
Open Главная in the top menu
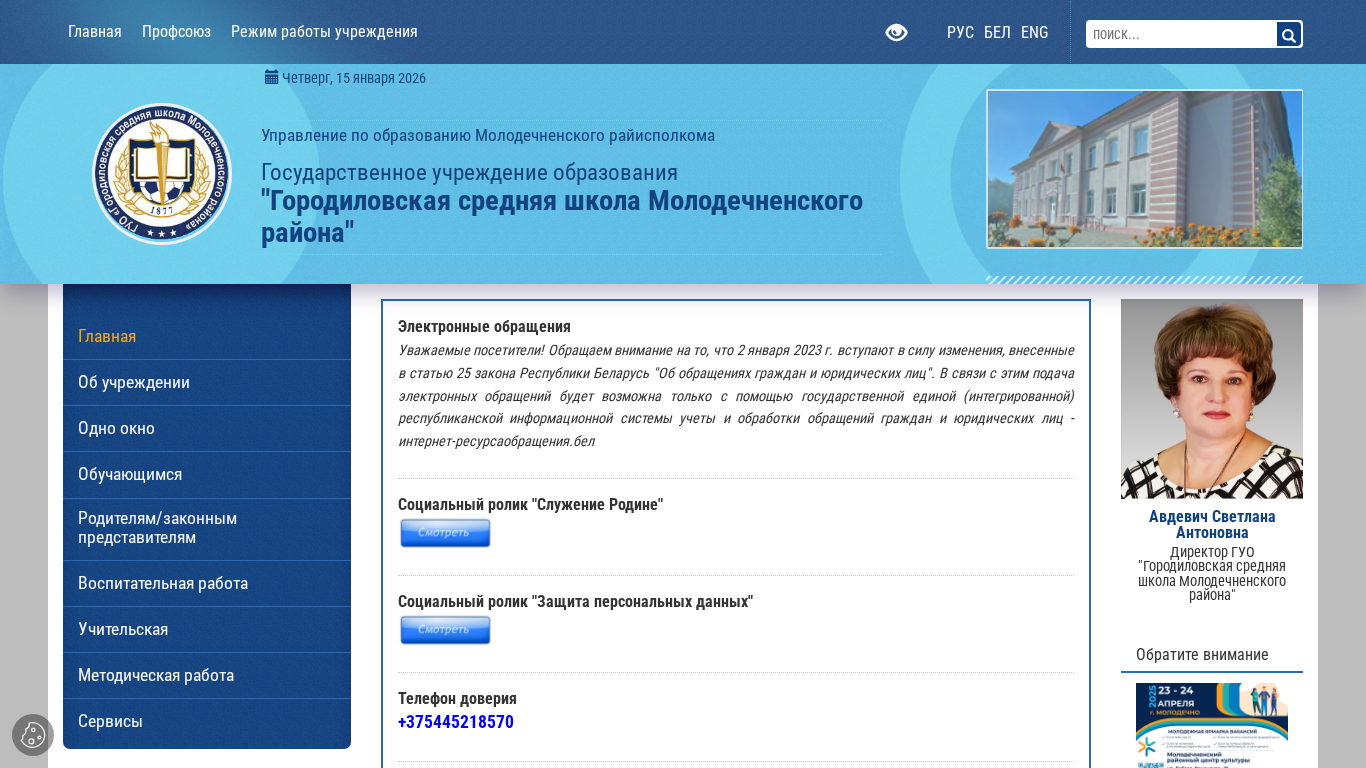tap(95, 32)
